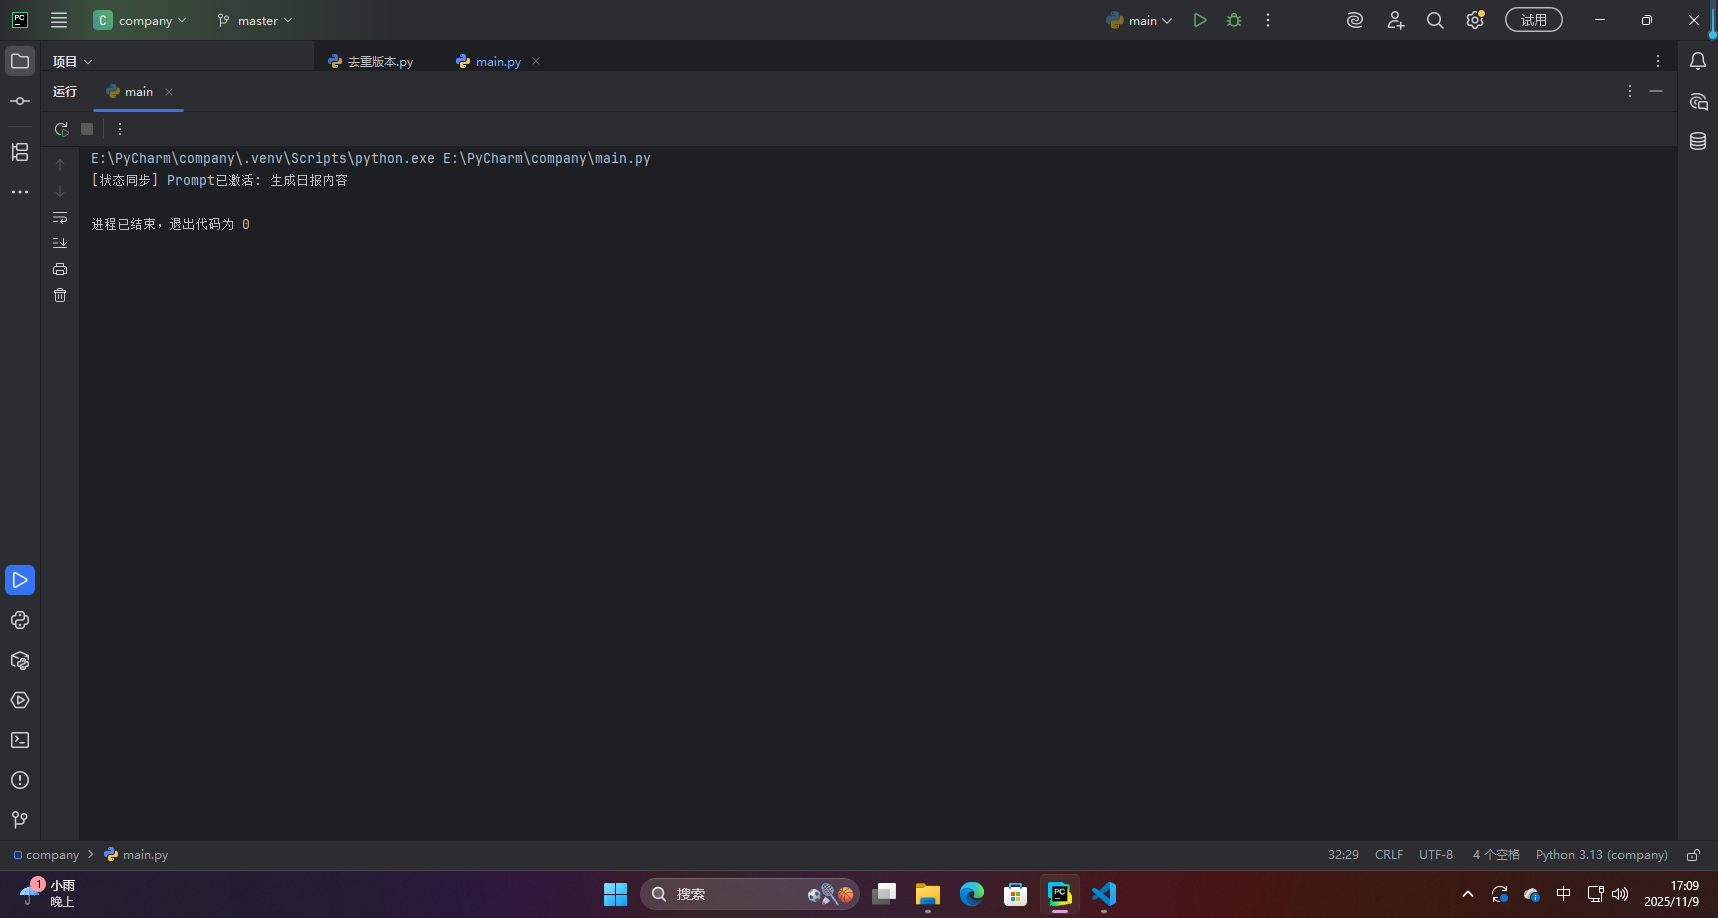Open the Structure tool window
Image resolution: width=1718 pixels, height=918 pixels.
point(20,152)
